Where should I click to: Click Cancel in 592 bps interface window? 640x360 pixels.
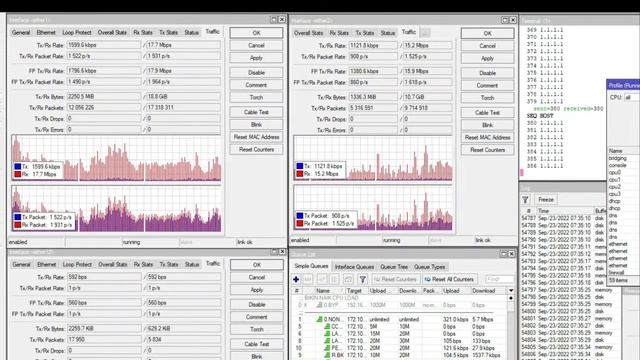point(256,277)
